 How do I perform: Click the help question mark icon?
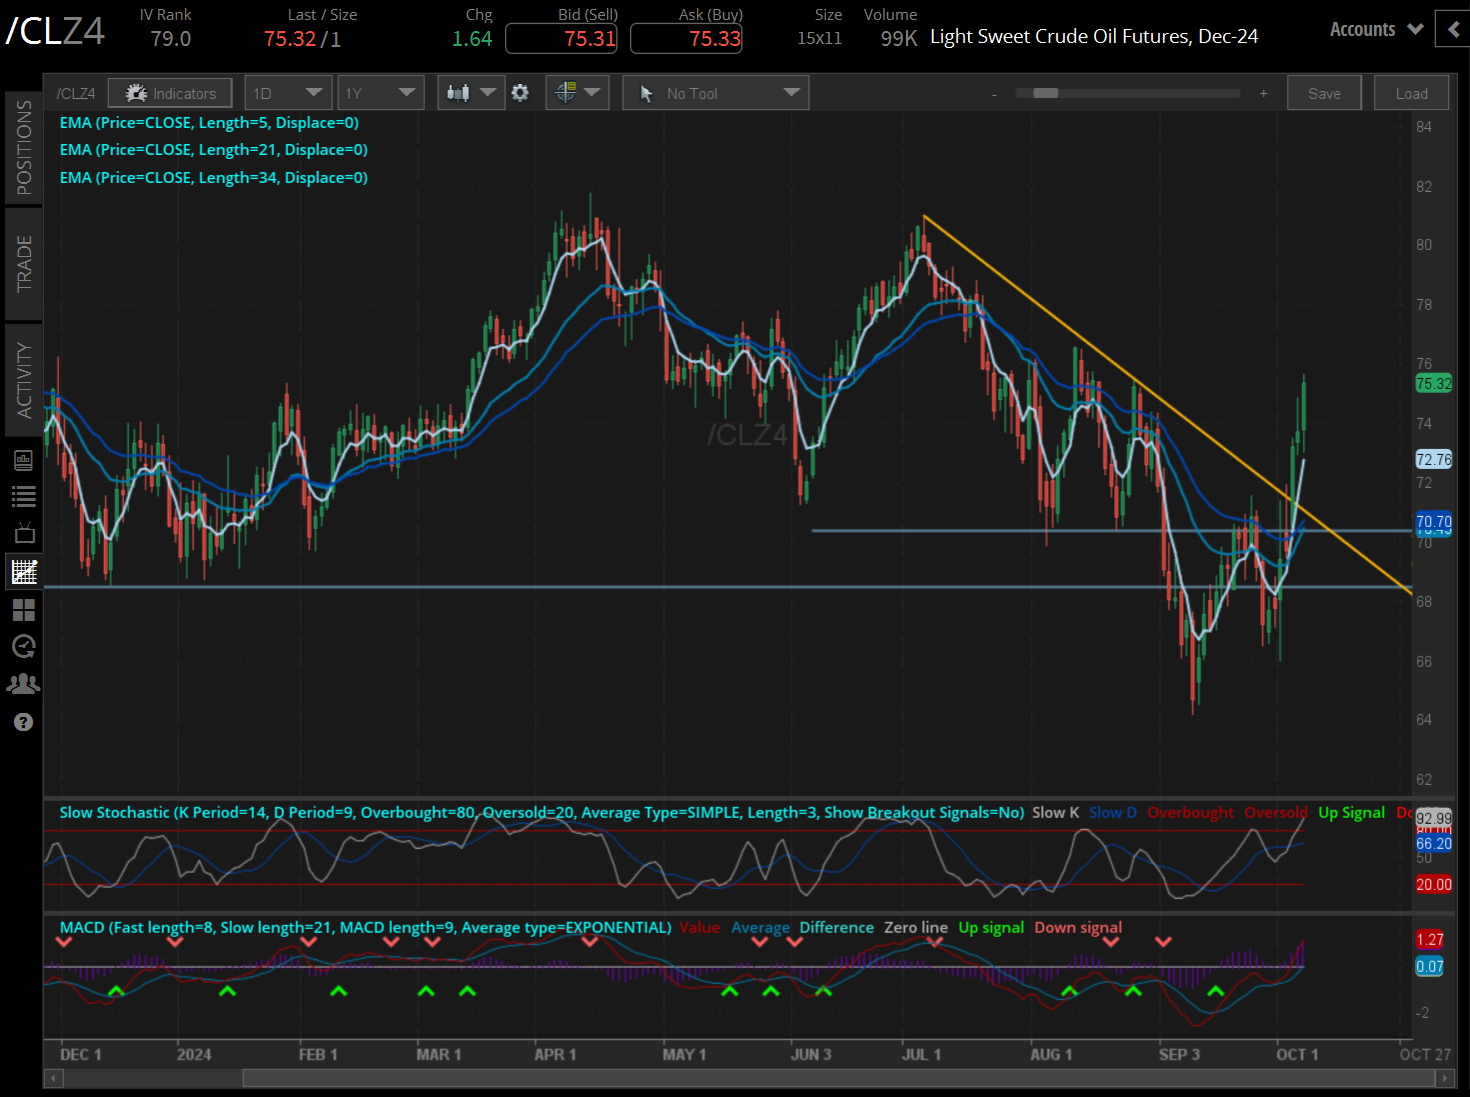click(x=23, y=722)
